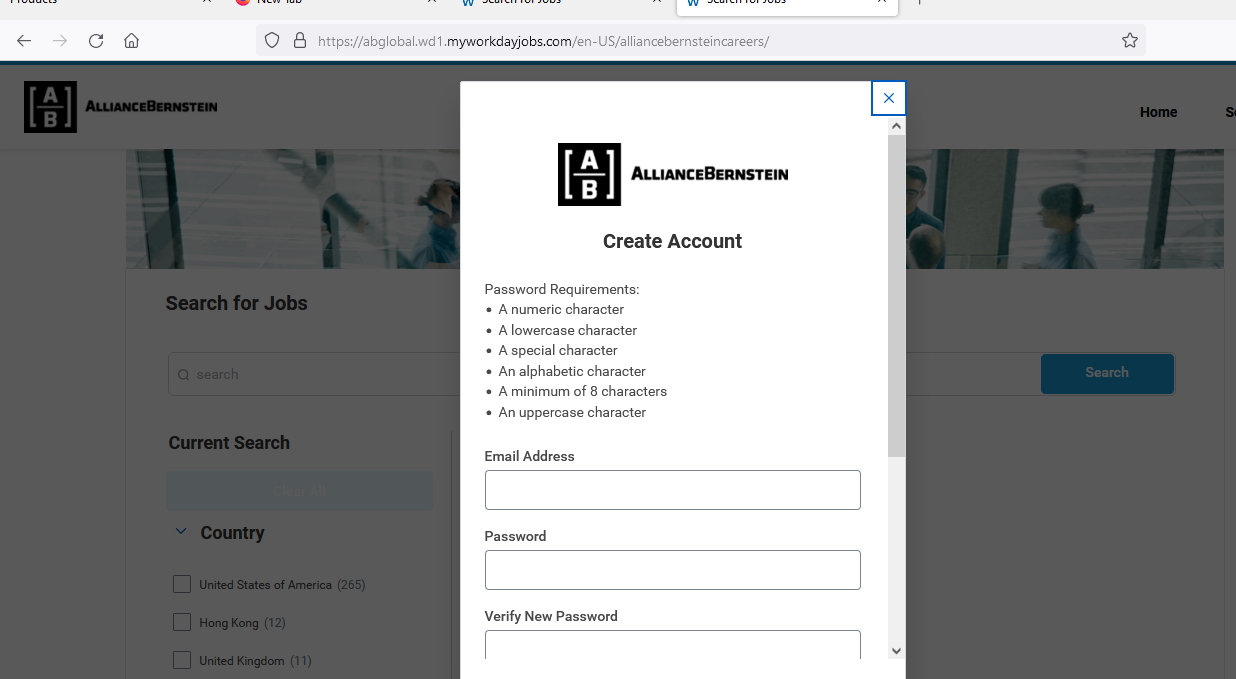Image resolution: width=1236 pixels, height=679 pixels.
Task: Click the AllianceBernstein logo in page header
Action: tap(121, 107)
